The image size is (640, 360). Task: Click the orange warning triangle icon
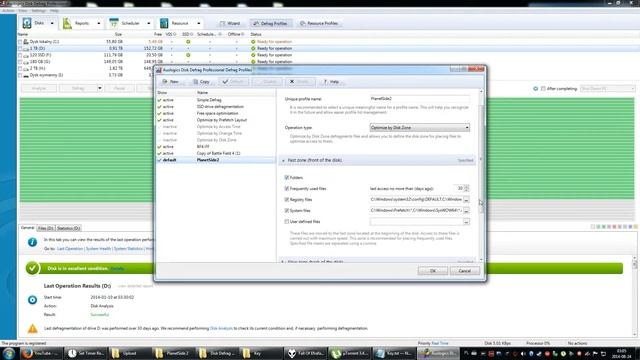pos(32,328)
